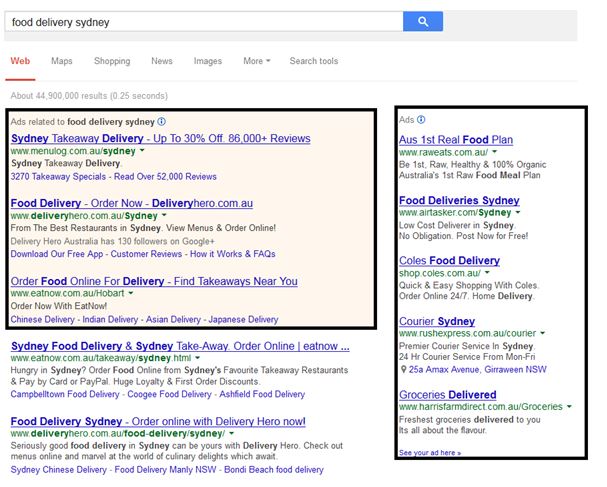Open 'Food Delivery - Order Now - Deliveryhero.com.au' ad
The image size is (607, 487).
coord(132,203)
